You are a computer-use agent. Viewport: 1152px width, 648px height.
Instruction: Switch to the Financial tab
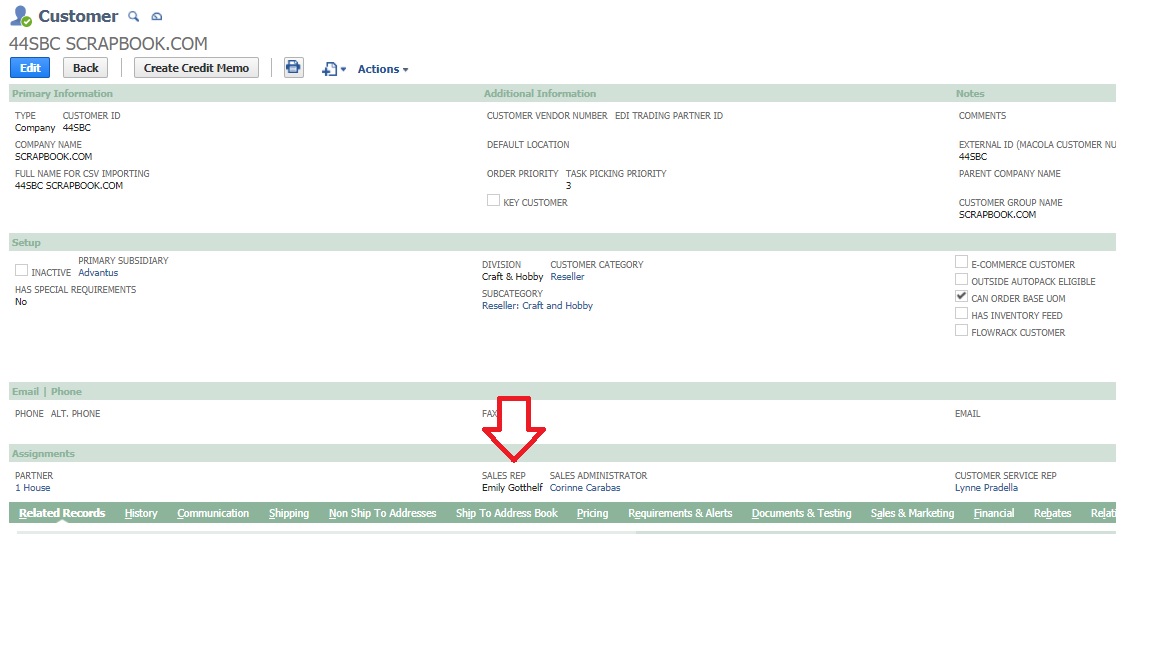point(993,513)
